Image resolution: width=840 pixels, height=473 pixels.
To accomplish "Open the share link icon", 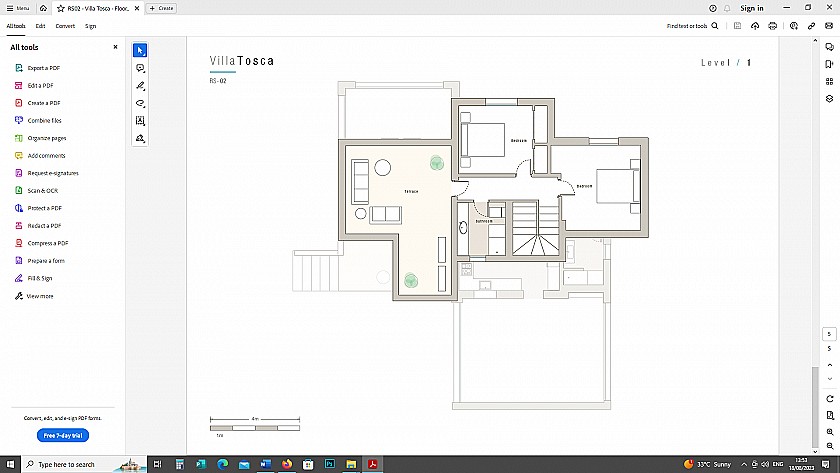I will pos(809,26).
